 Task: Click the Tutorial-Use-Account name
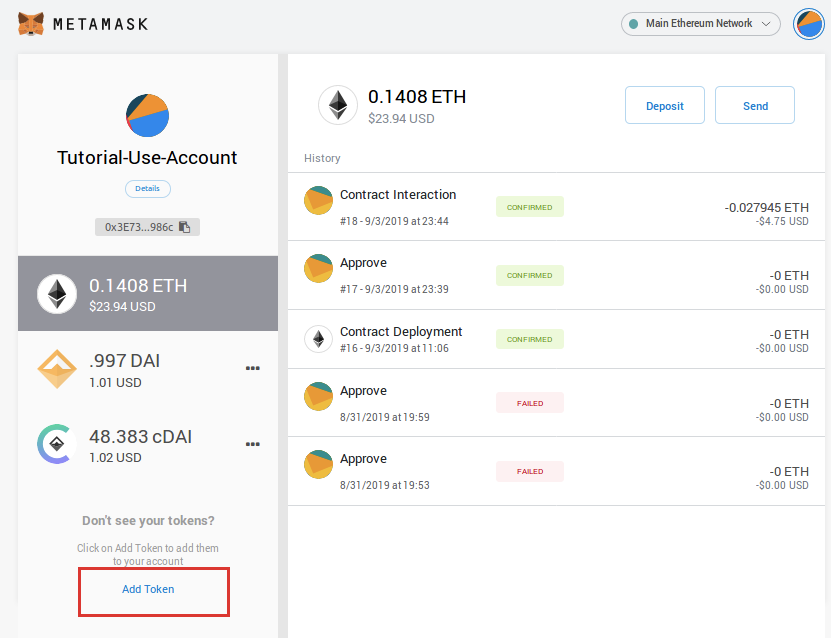(147, 157)
